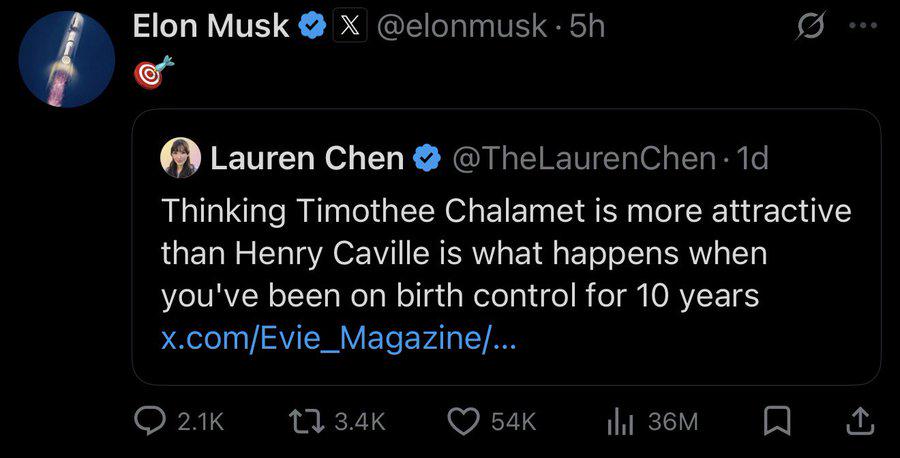Click the 5h post timestamp
This screenshot has height=458, width=900.
[587, 26]
